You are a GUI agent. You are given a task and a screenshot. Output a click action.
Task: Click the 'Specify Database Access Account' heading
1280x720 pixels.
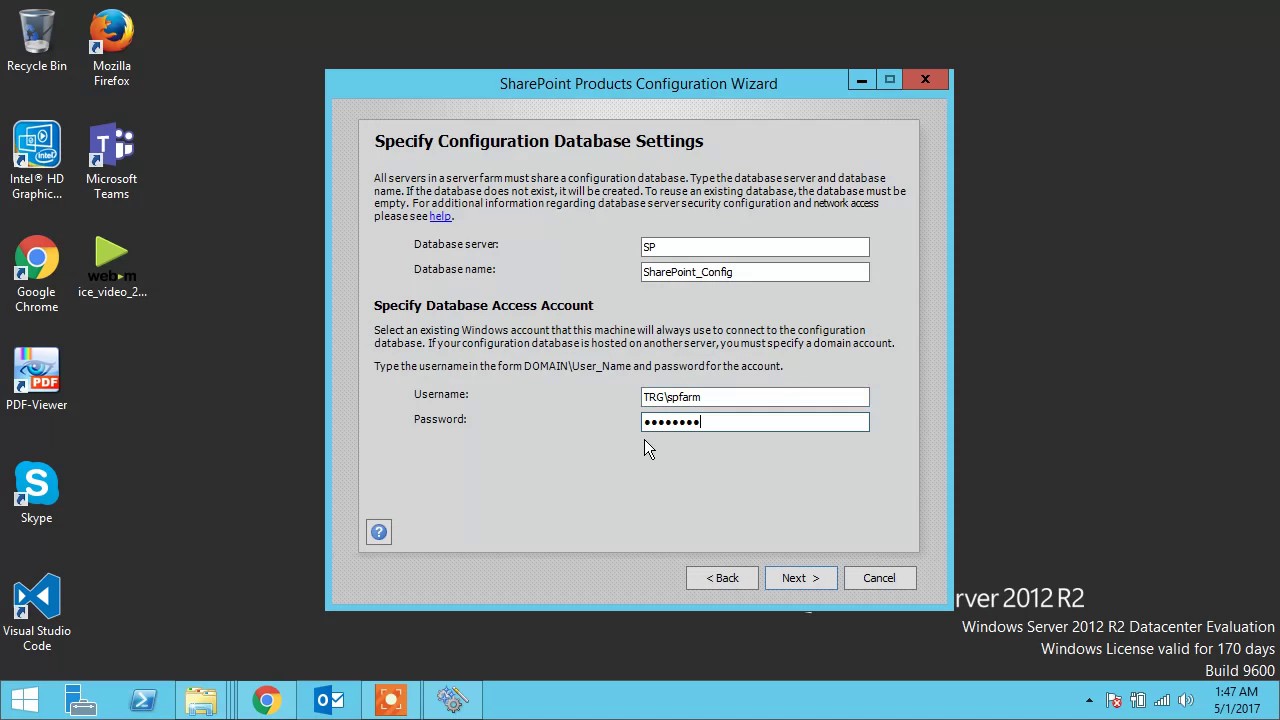click(x=484, y=305)
